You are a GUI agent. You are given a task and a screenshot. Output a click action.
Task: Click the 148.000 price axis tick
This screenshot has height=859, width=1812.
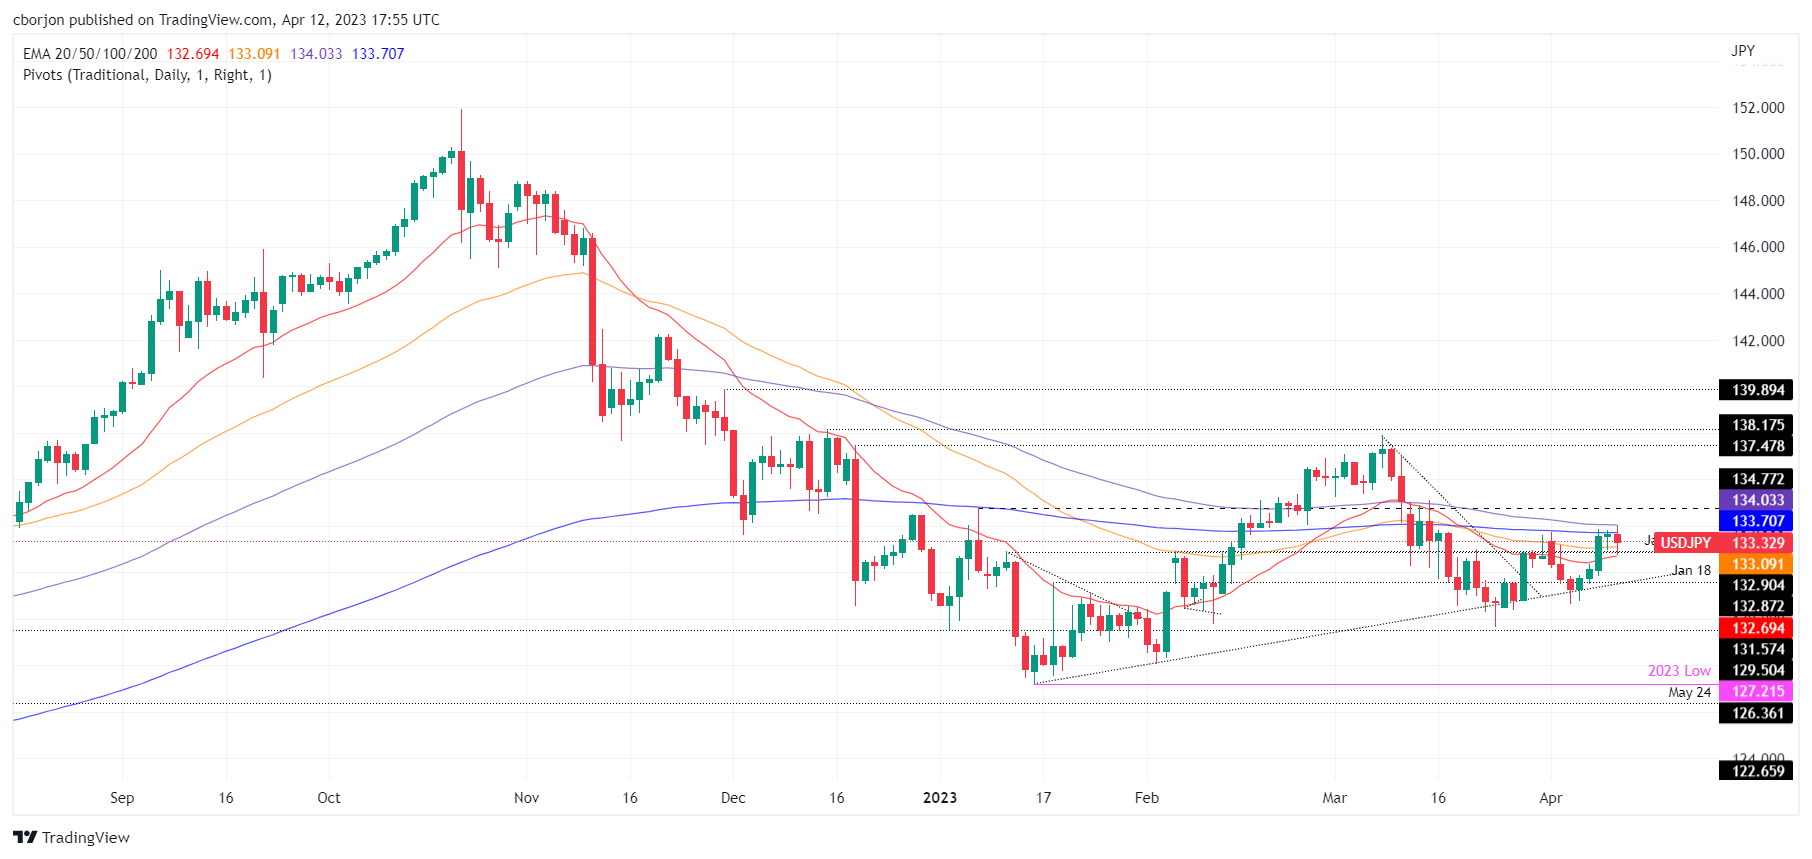tap(1758, 201)
